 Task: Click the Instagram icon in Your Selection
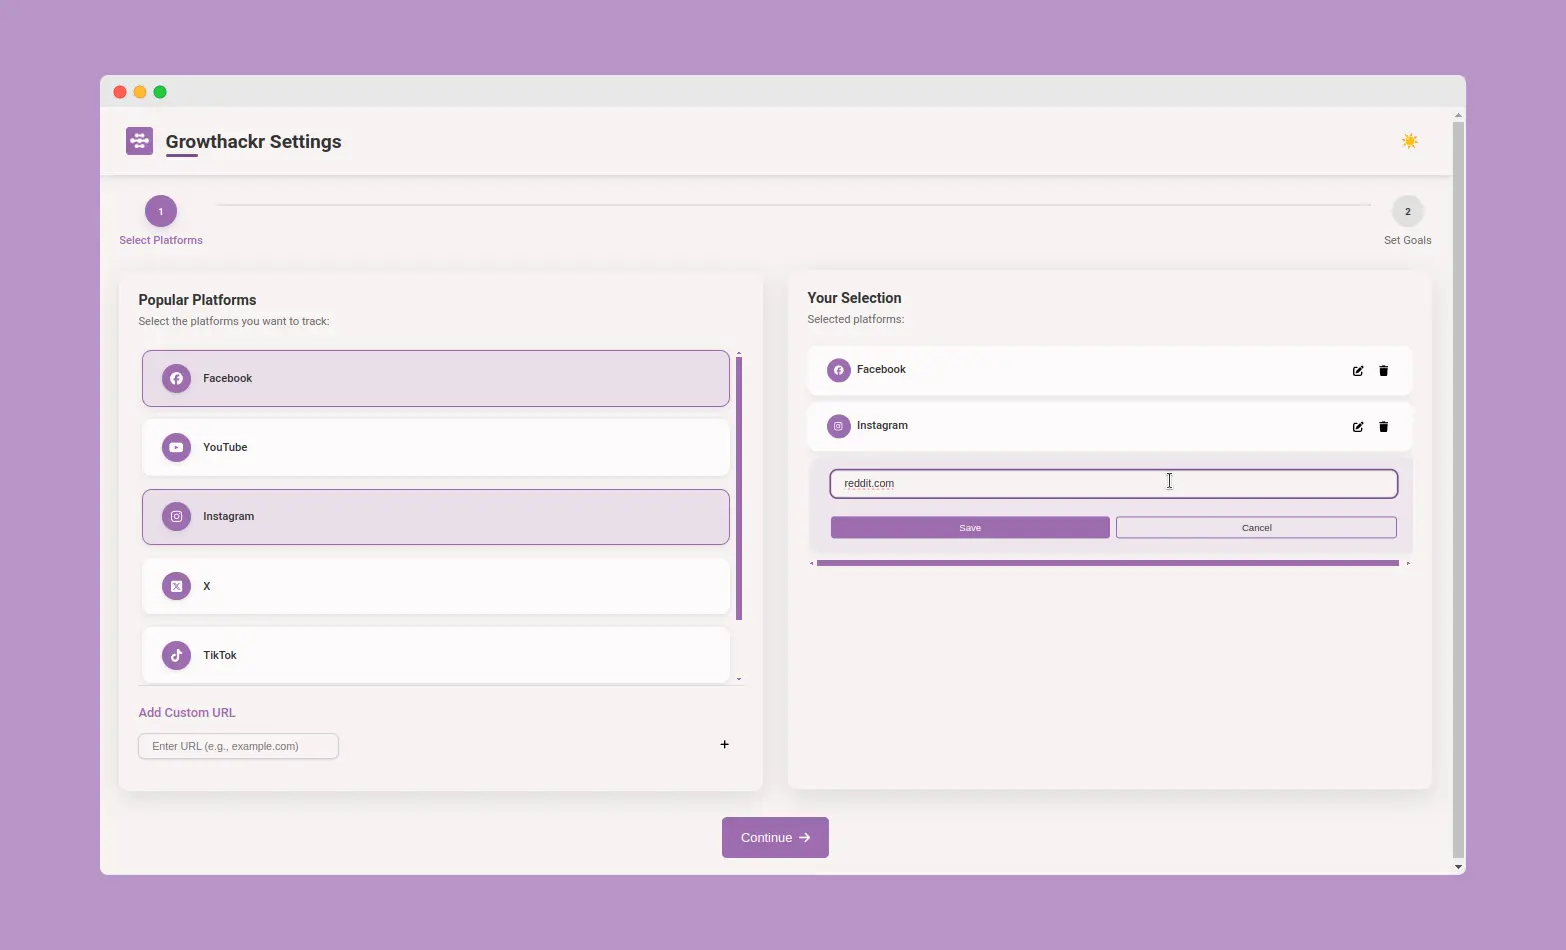pyautogui.click(x=838, y=426)
